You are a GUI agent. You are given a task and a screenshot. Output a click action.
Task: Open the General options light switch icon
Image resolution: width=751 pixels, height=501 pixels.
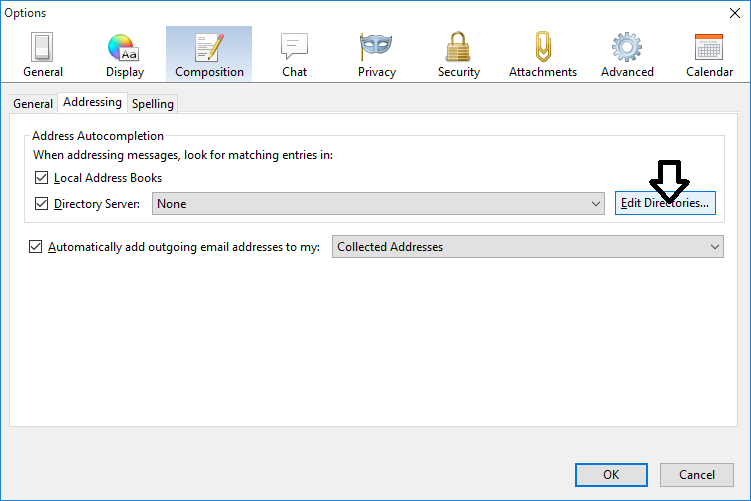coord(42,48)
